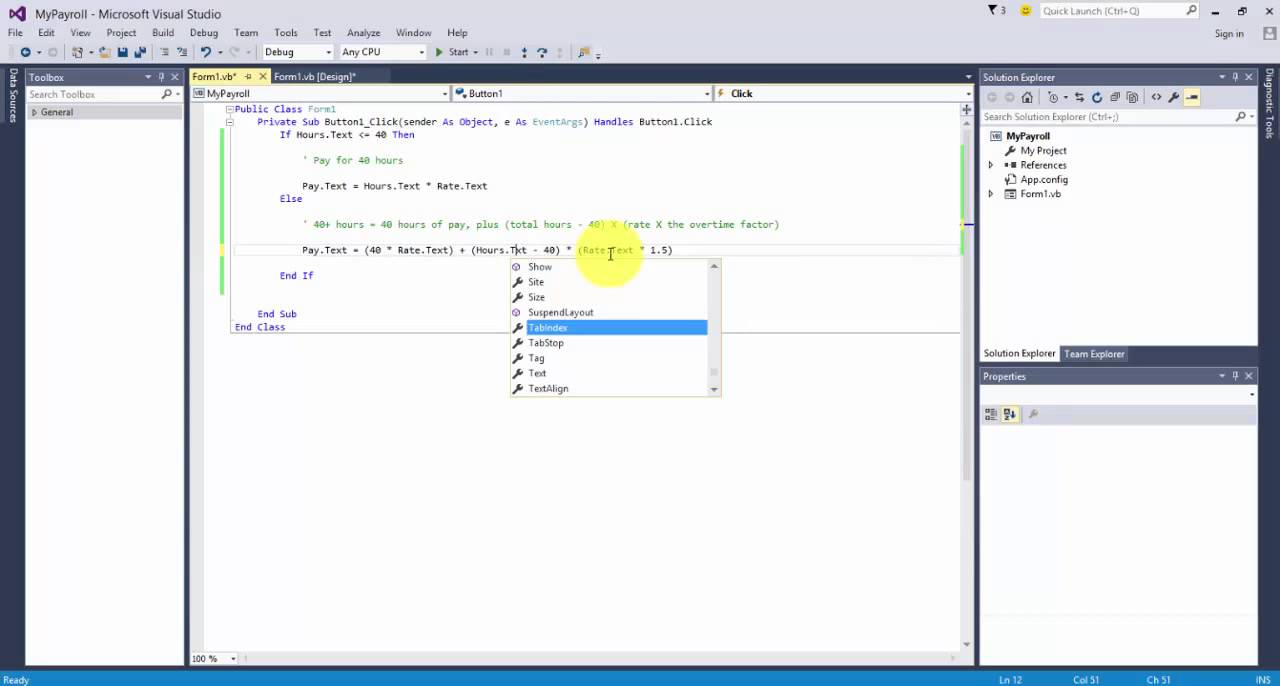Image resolution: width=1280 pixels, height=686 pixels.
Task: Comment out selected lines toolbar icon
Action: click(164, 52)
